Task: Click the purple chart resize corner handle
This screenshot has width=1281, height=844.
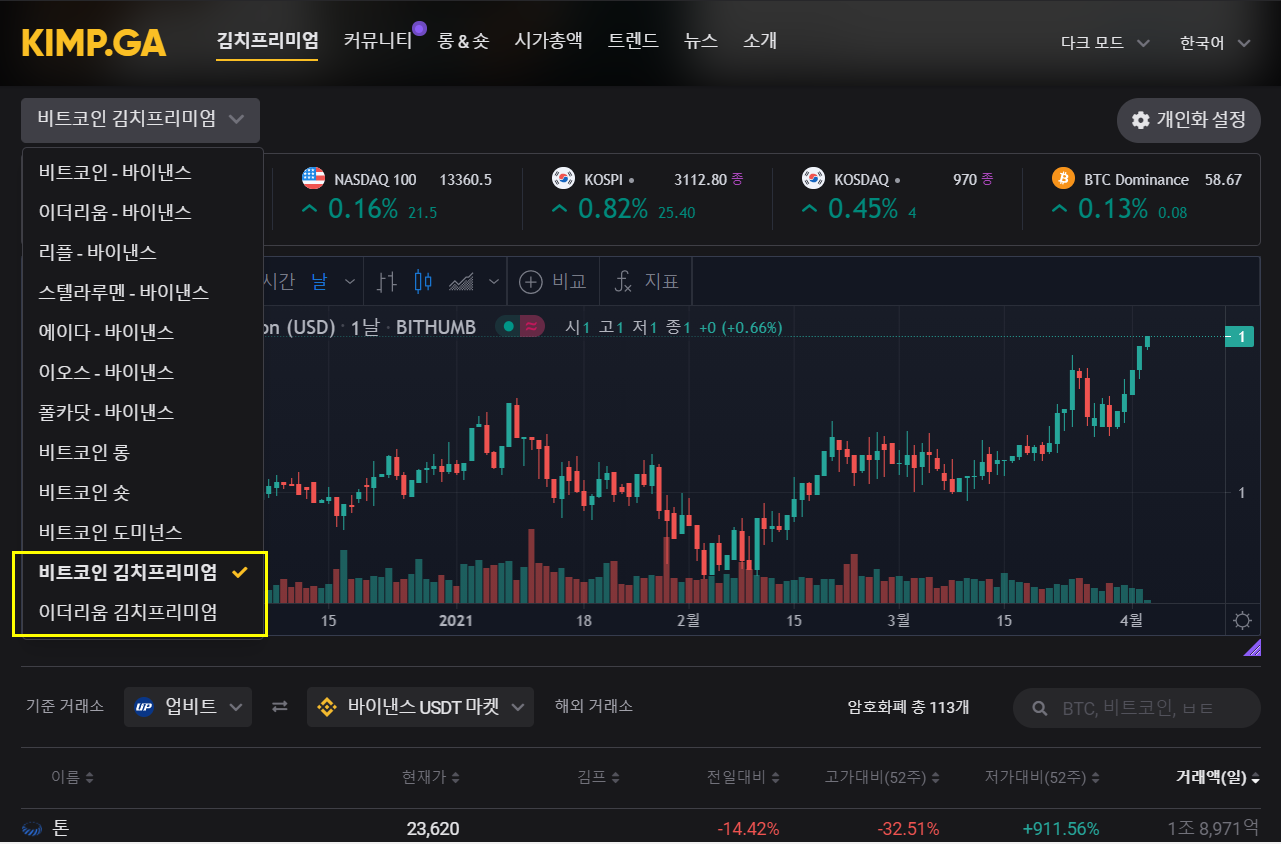Action: coord(1252,648)
